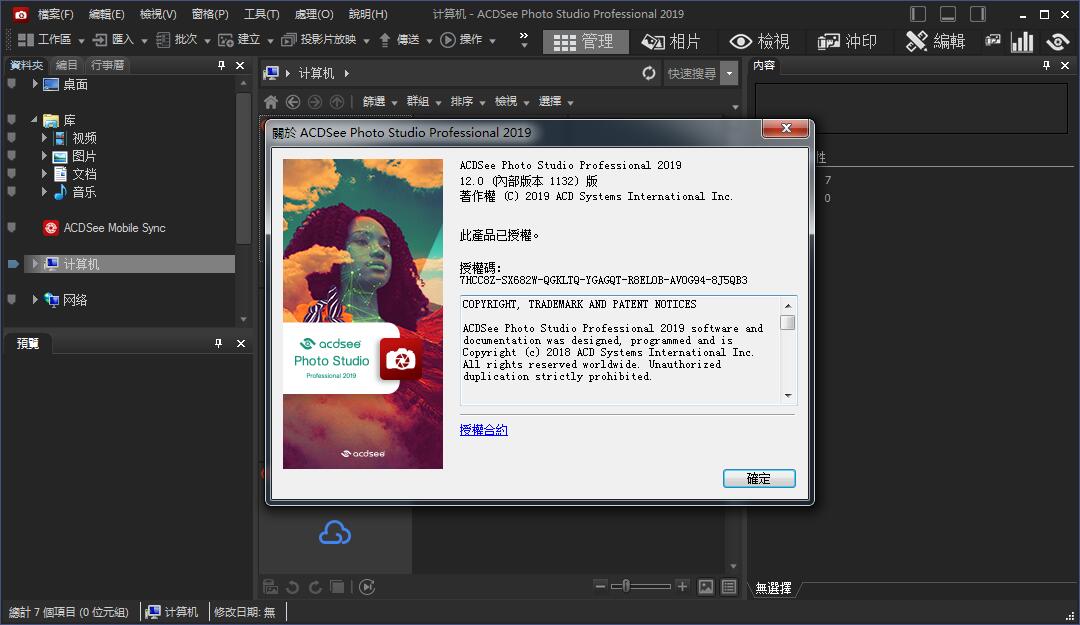Switch to 檢視 (View) mode
This screenshot has height=625, width=1080.
[760, 41]
